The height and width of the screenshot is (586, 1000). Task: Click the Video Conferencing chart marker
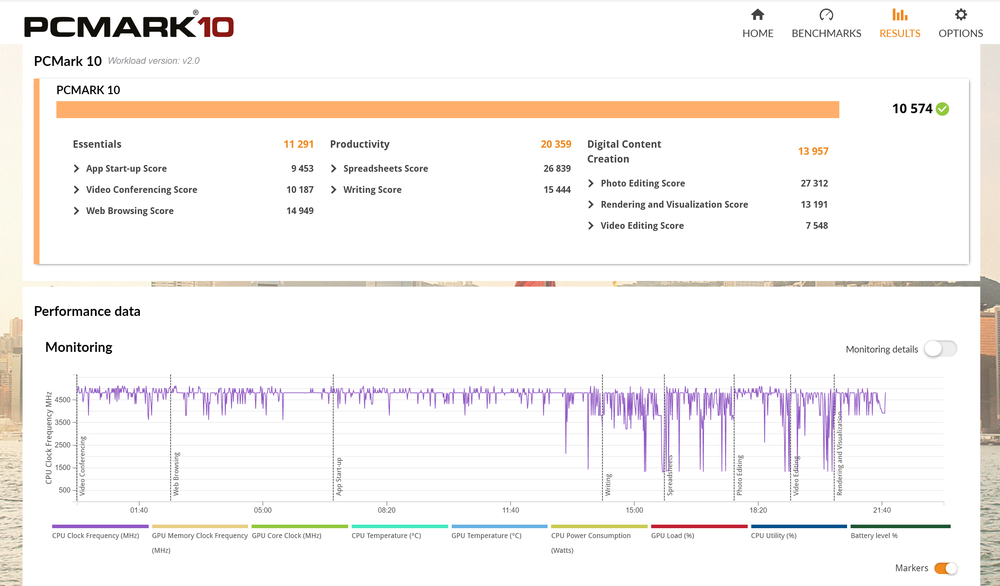click(82, 466)
